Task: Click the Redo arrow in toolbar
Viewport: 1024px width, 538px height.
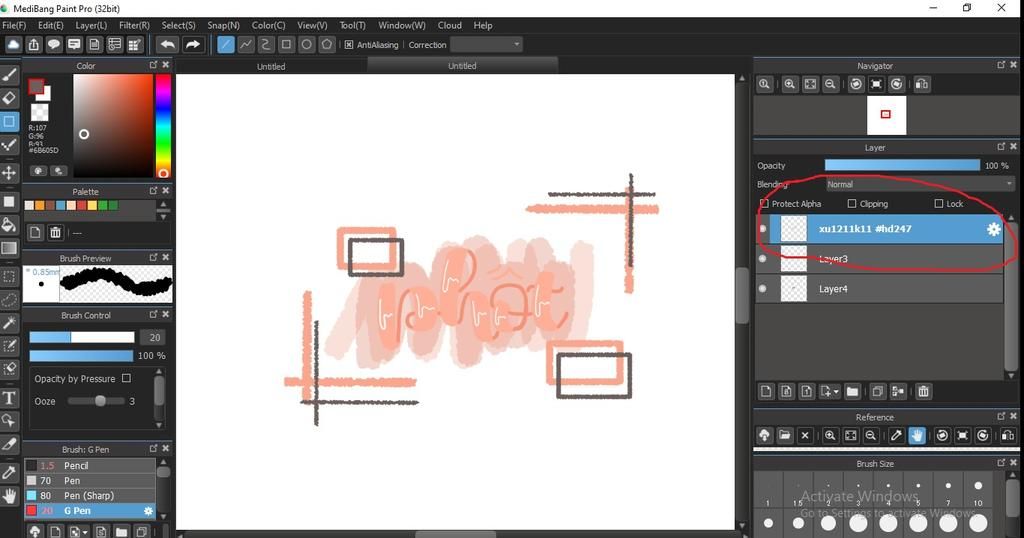Action: [192, 44]
